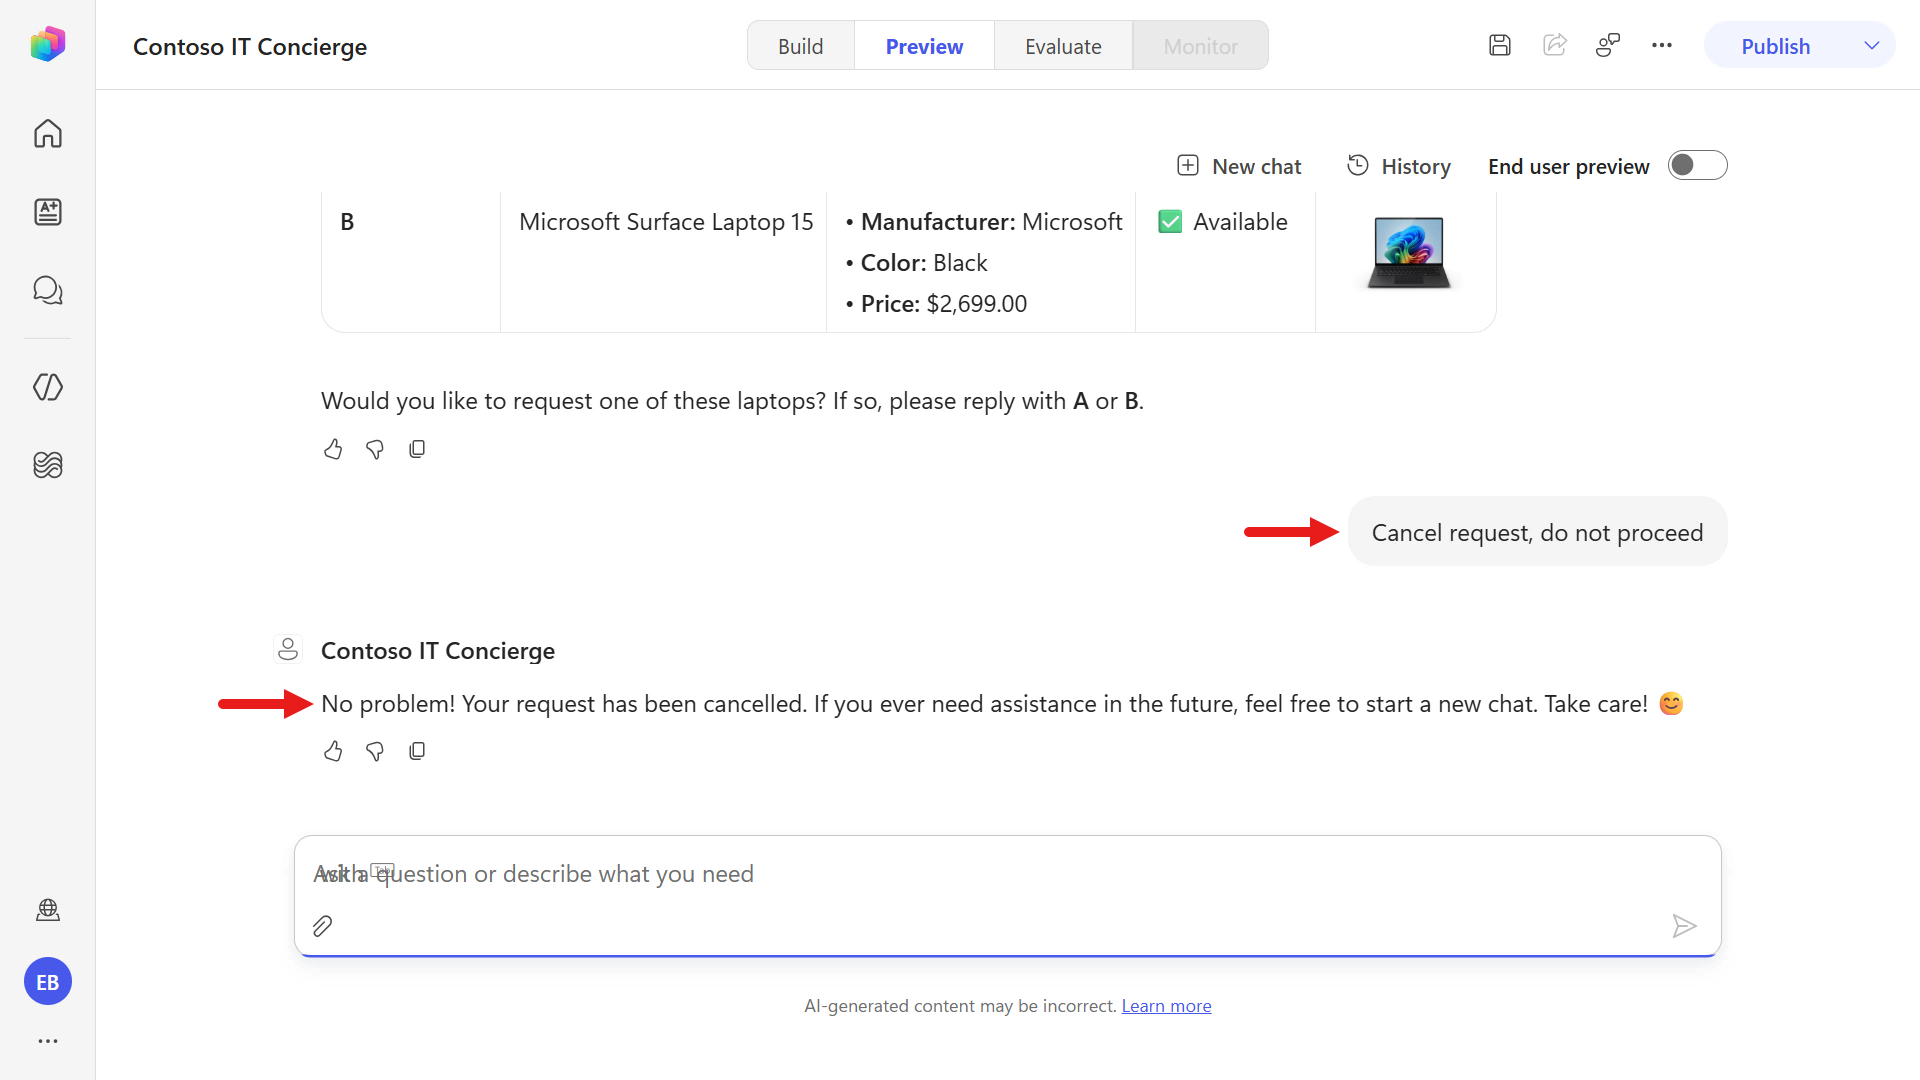
Task: Send the message with arrow icon
Action: click(1684, 926)
